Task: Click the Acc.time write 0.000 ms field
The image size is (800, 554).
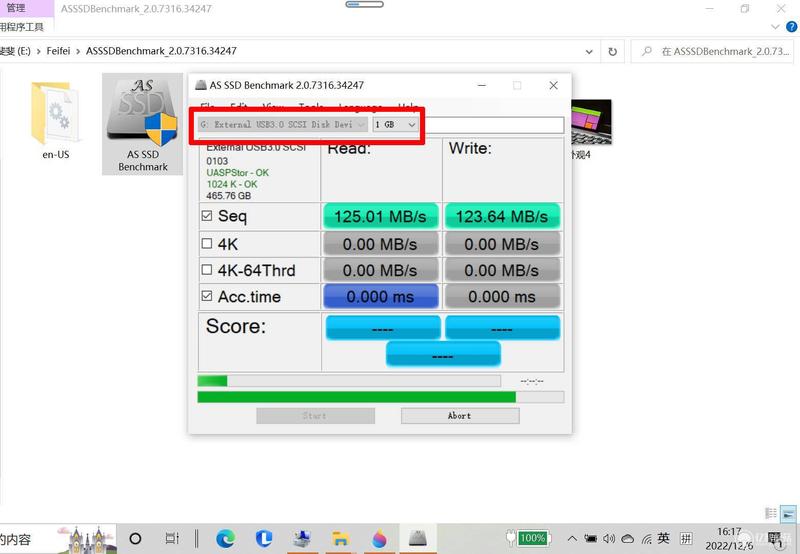Action: click(502, 296)
